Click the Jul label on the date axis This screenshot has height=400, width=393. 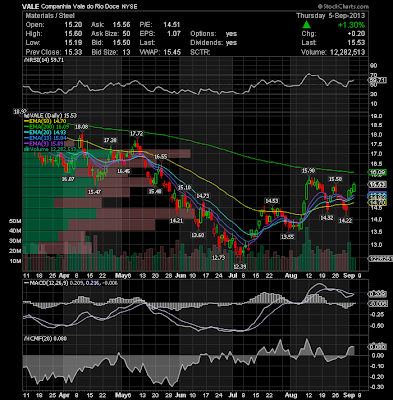click(234, 276)
